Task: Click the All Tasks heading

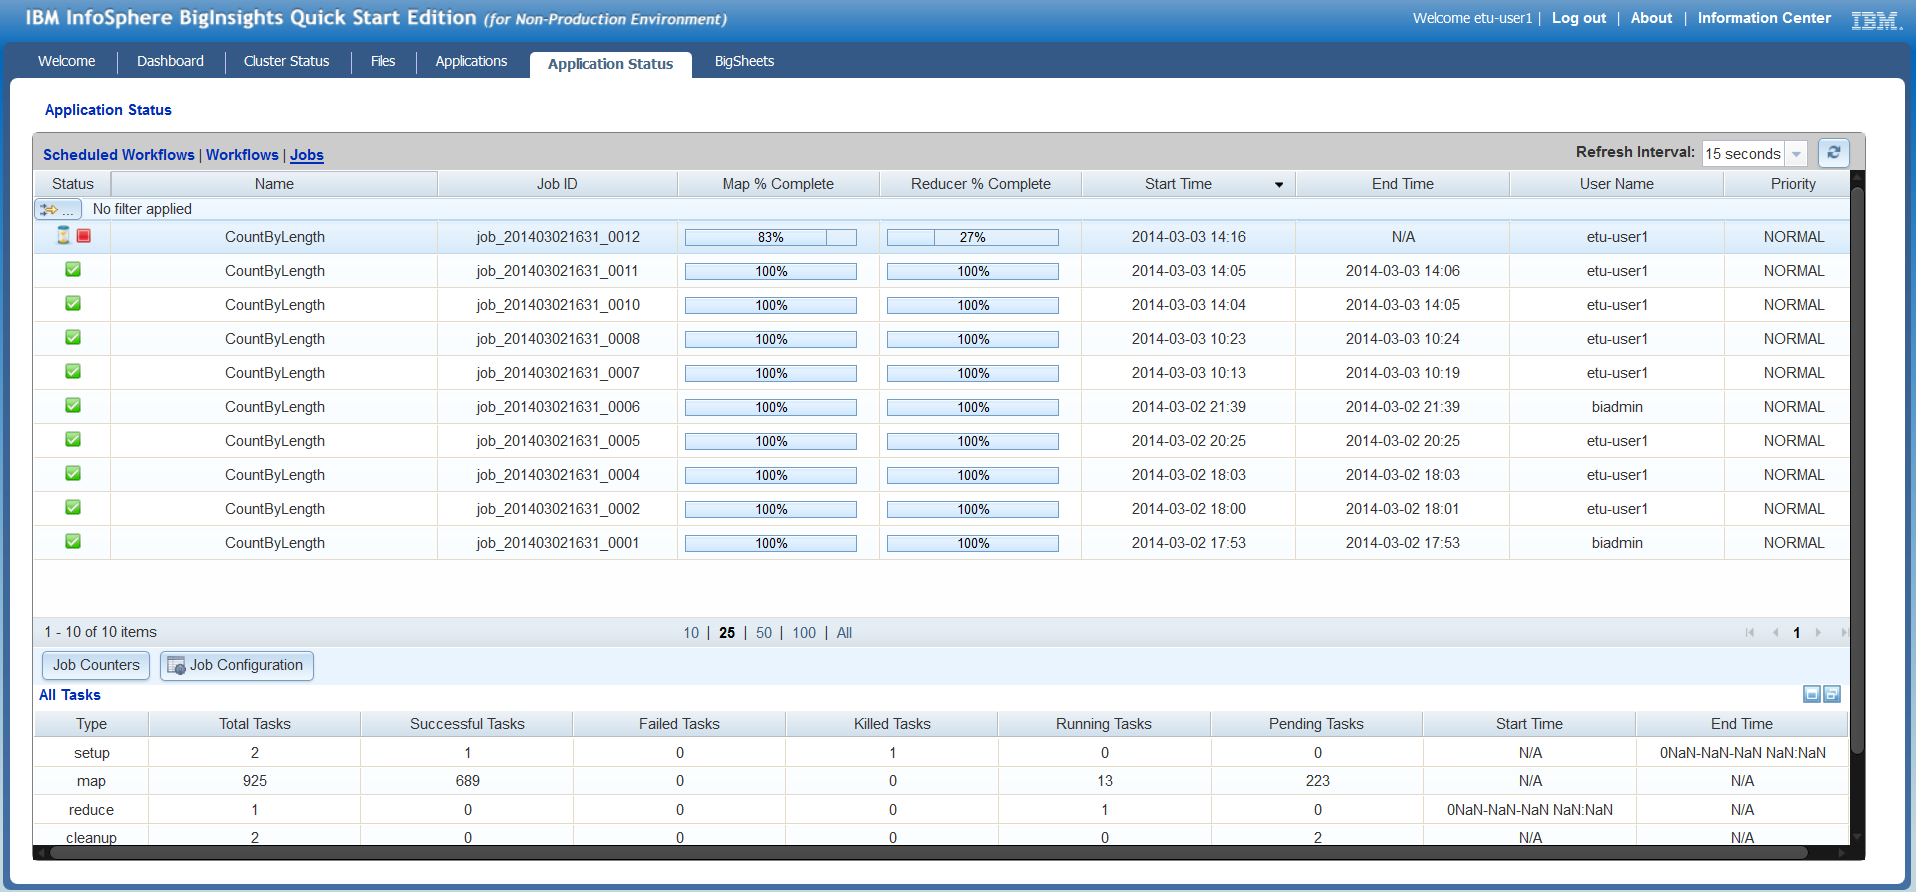Action: pyautogui.click(x=70, y=695)
